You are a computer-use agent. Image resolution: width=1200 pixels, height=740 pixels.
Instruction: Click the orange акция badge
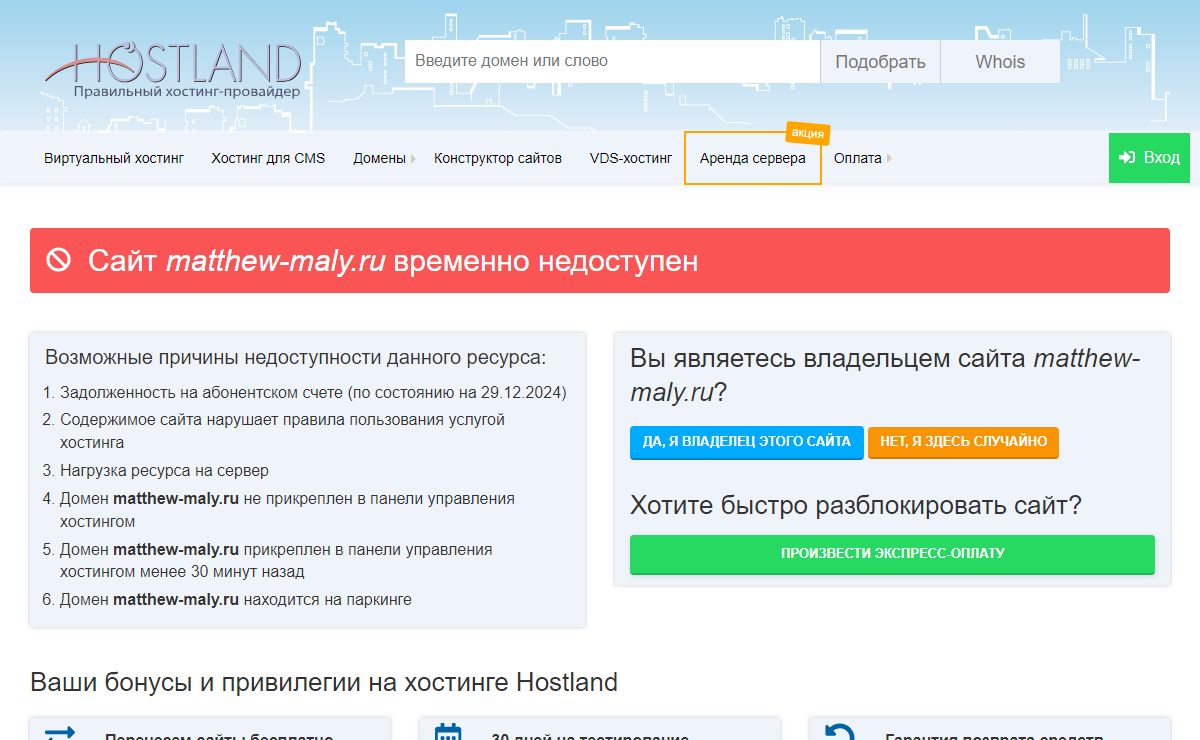pos(807,133)
